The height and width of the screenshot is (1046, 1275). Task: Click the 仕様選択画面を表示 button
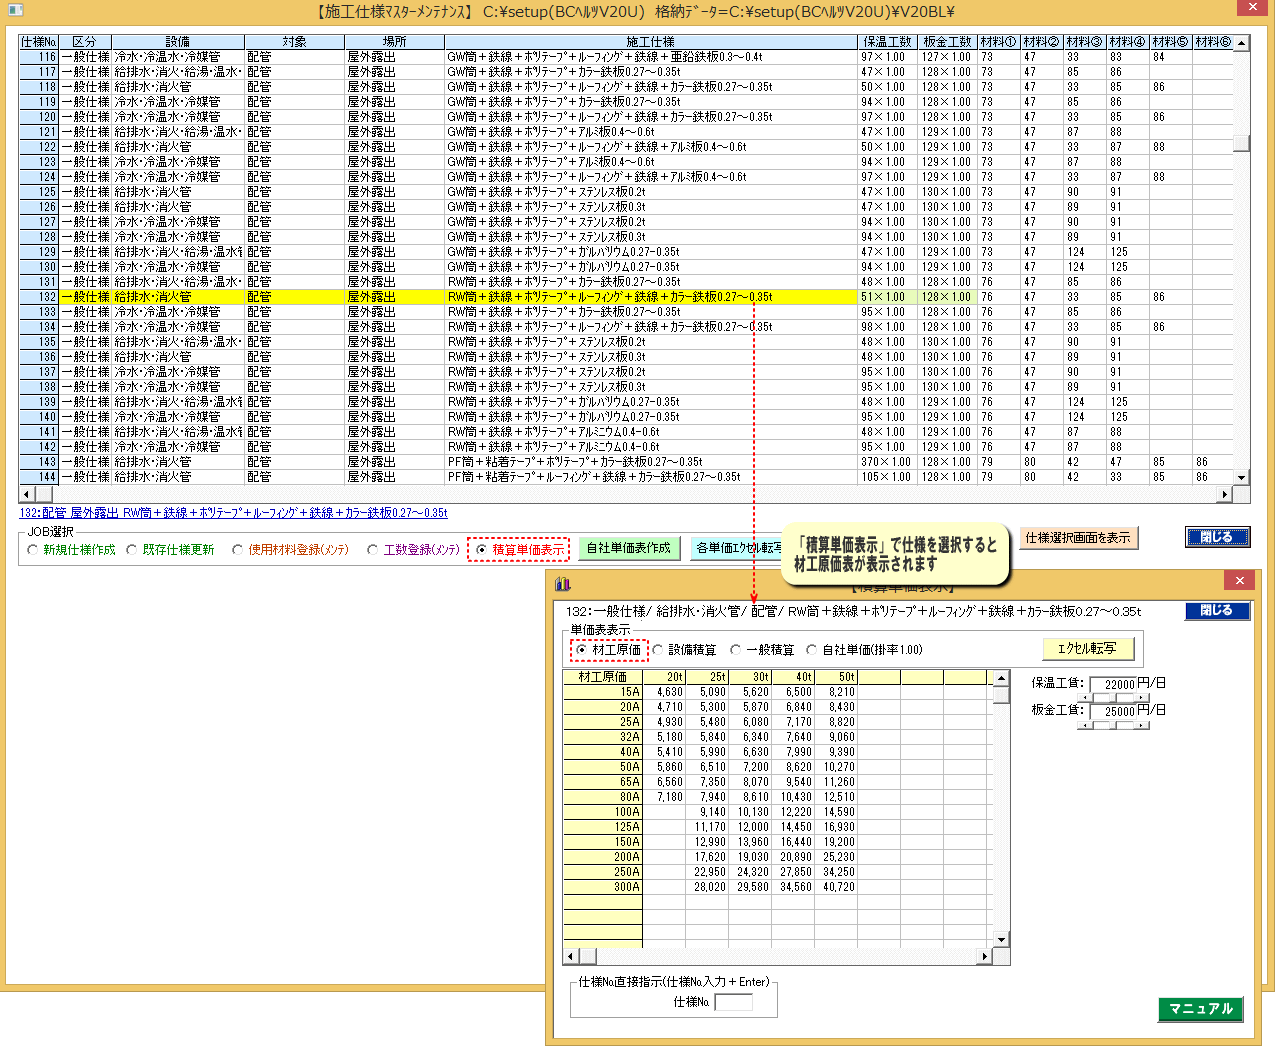(1078, 538)
